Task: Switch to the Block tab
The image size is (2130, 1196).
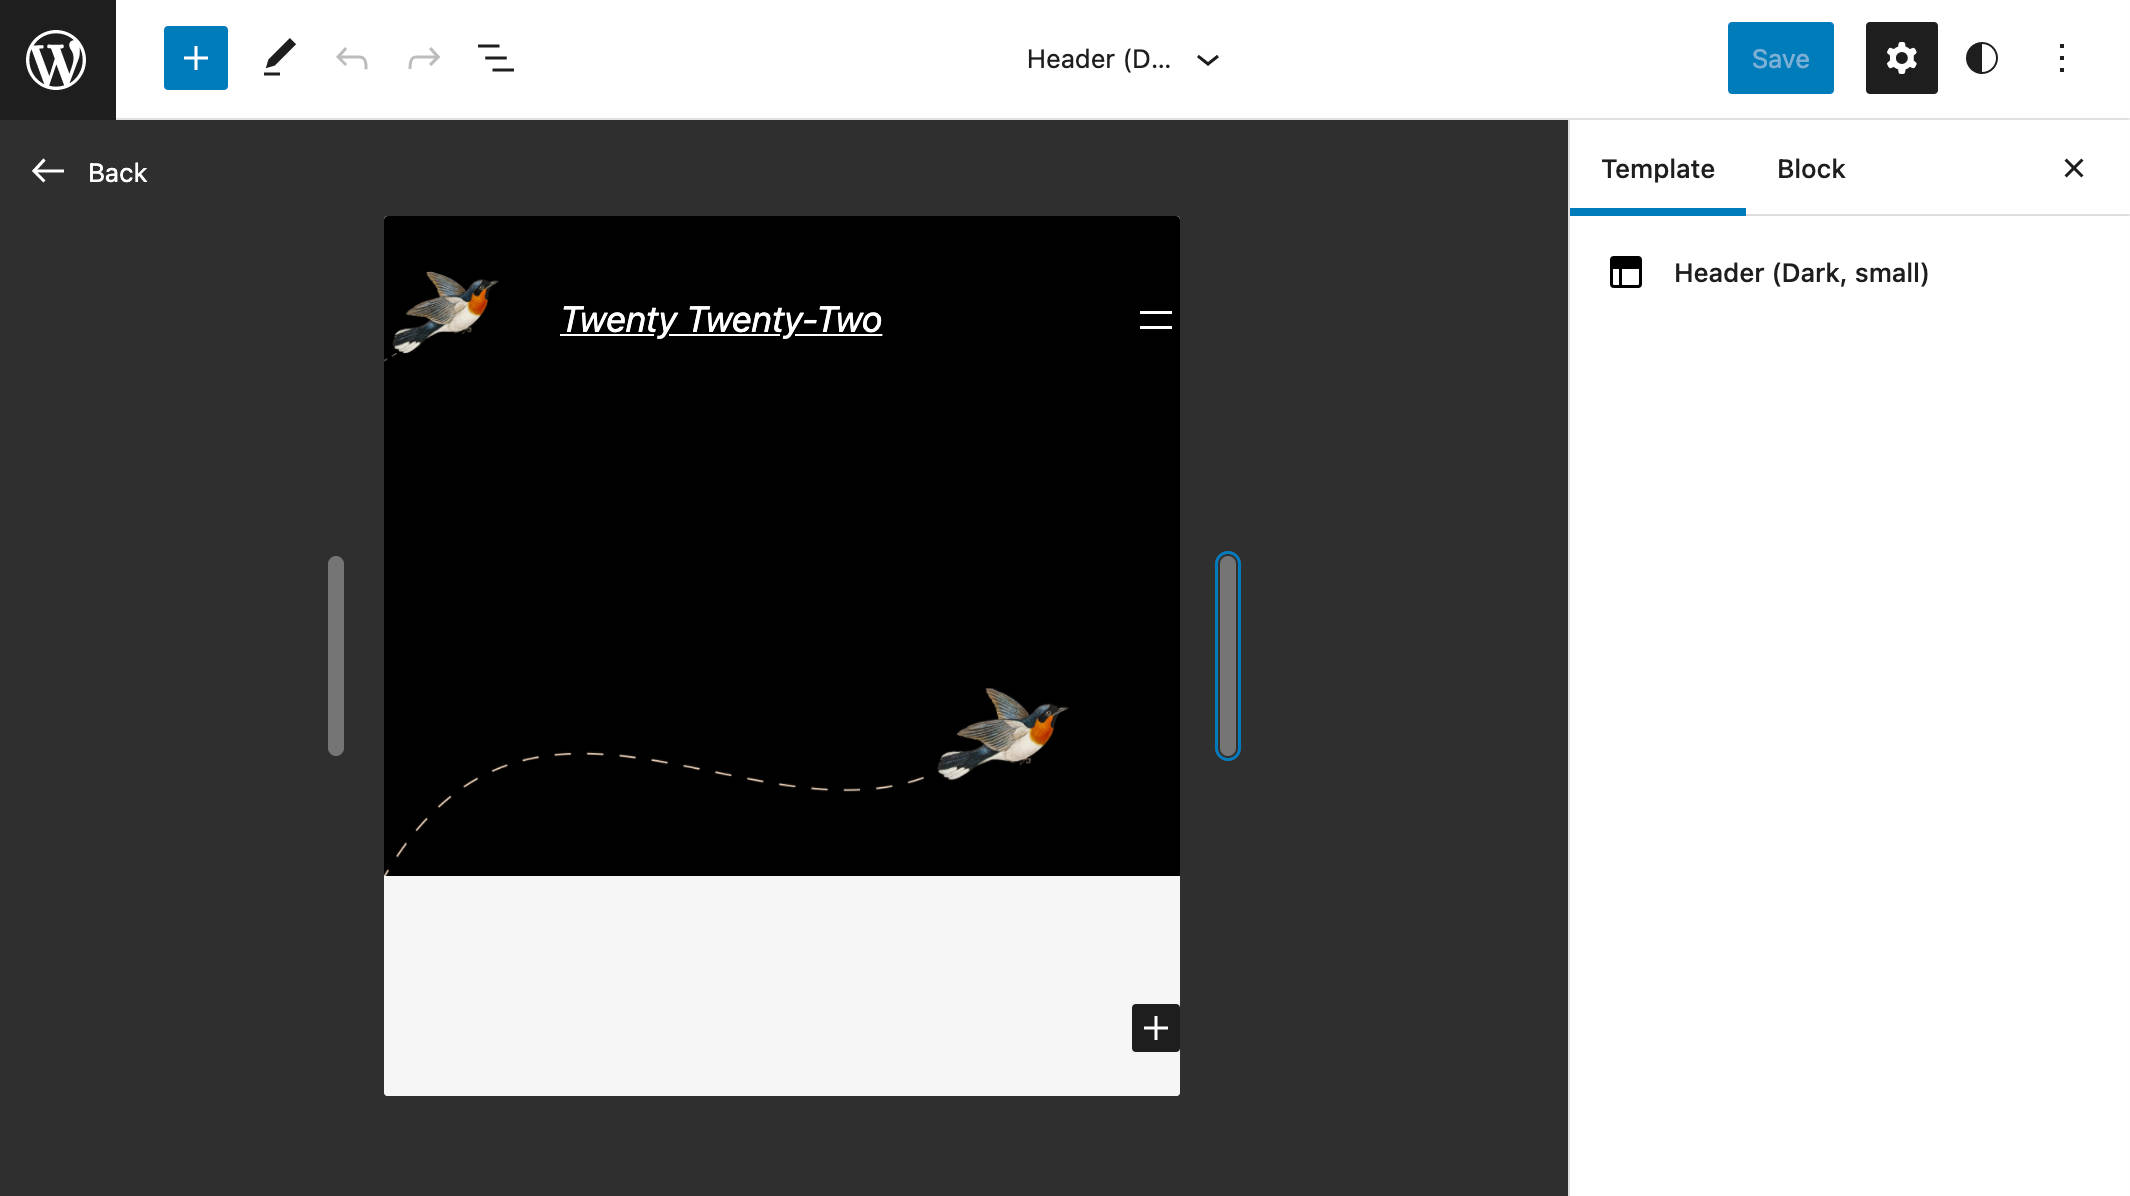Action: click(1810, 168)
